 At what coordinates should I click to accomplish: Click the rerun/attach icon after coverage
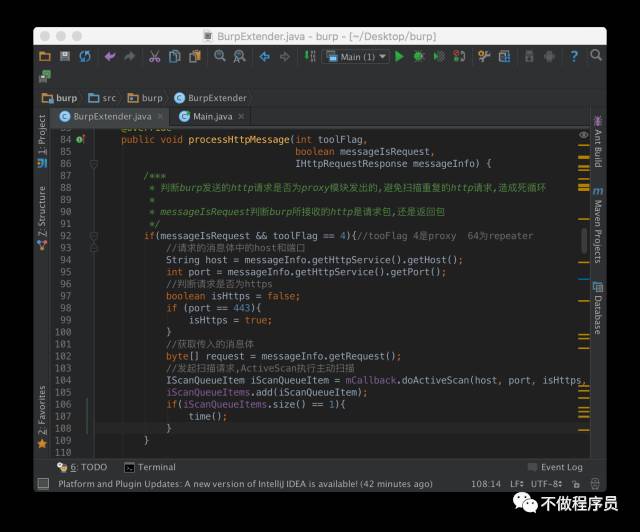[x=459, y=56]
